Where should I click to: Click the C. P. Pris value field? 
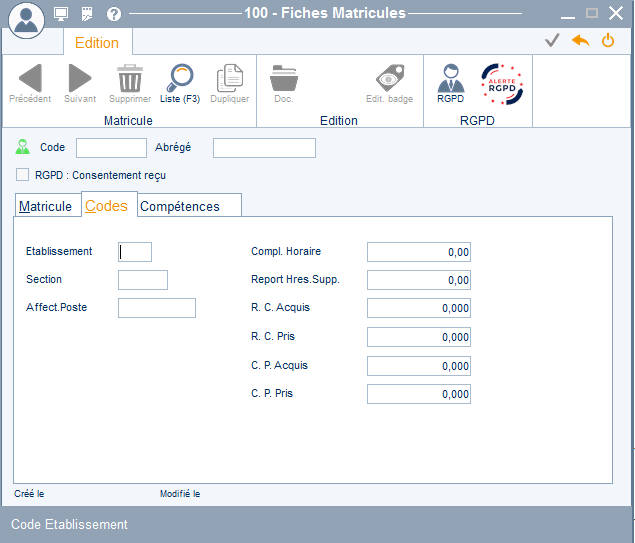tap(419, 394)
